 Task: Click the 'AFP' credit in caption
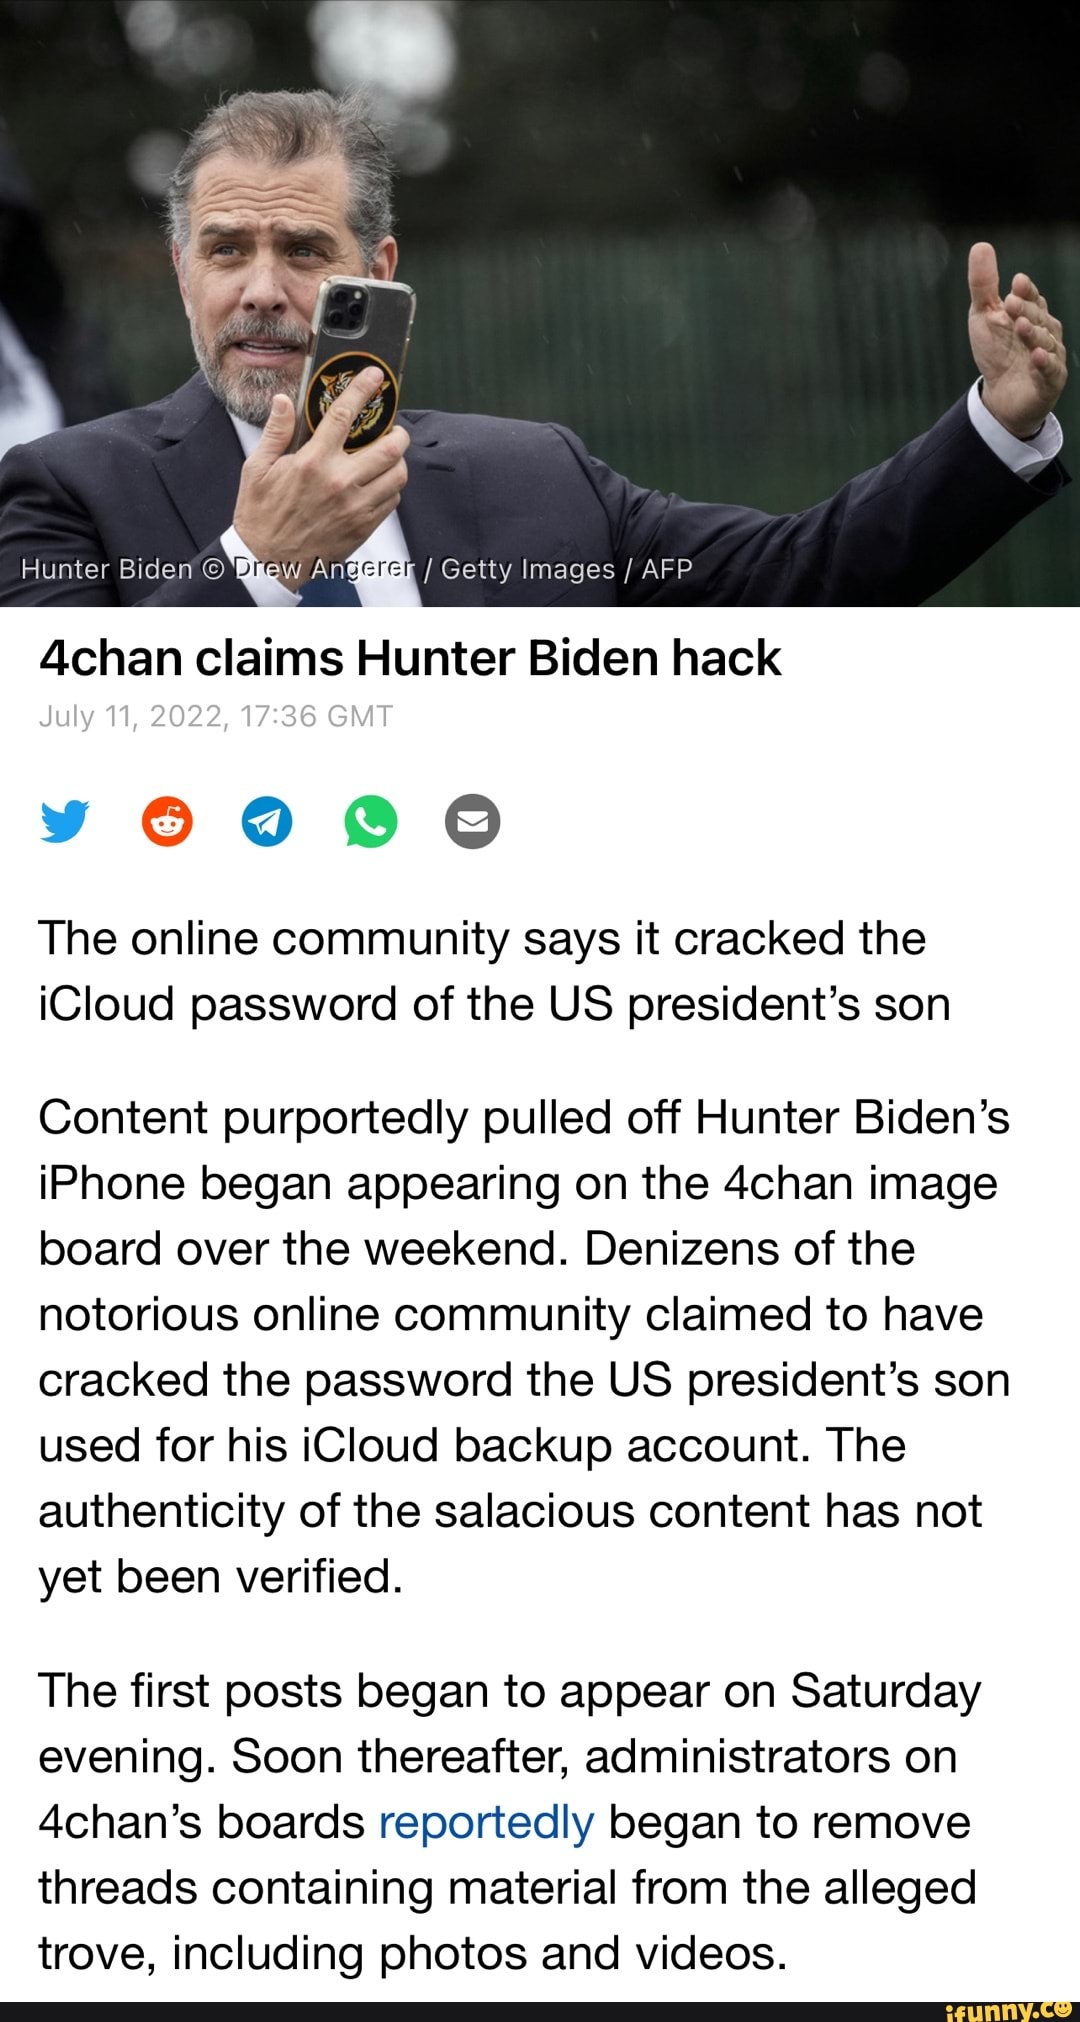tap(667, 569)
